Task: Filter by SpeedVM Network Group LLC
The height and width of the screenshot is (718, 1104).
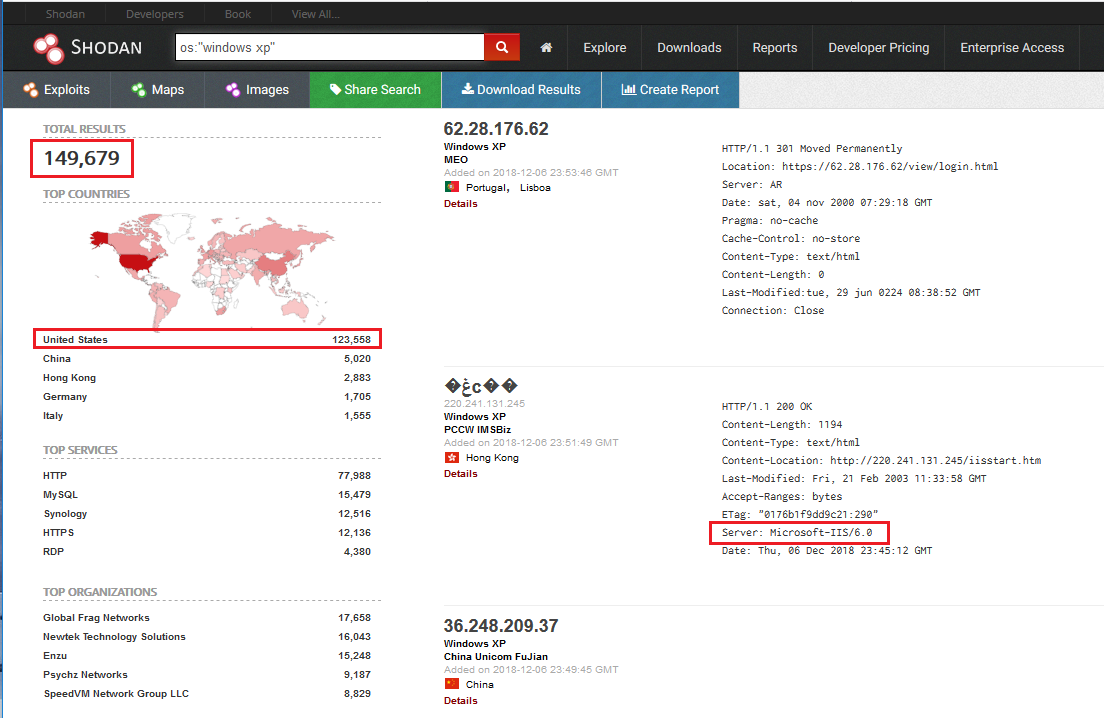Action: coord(207,693)
